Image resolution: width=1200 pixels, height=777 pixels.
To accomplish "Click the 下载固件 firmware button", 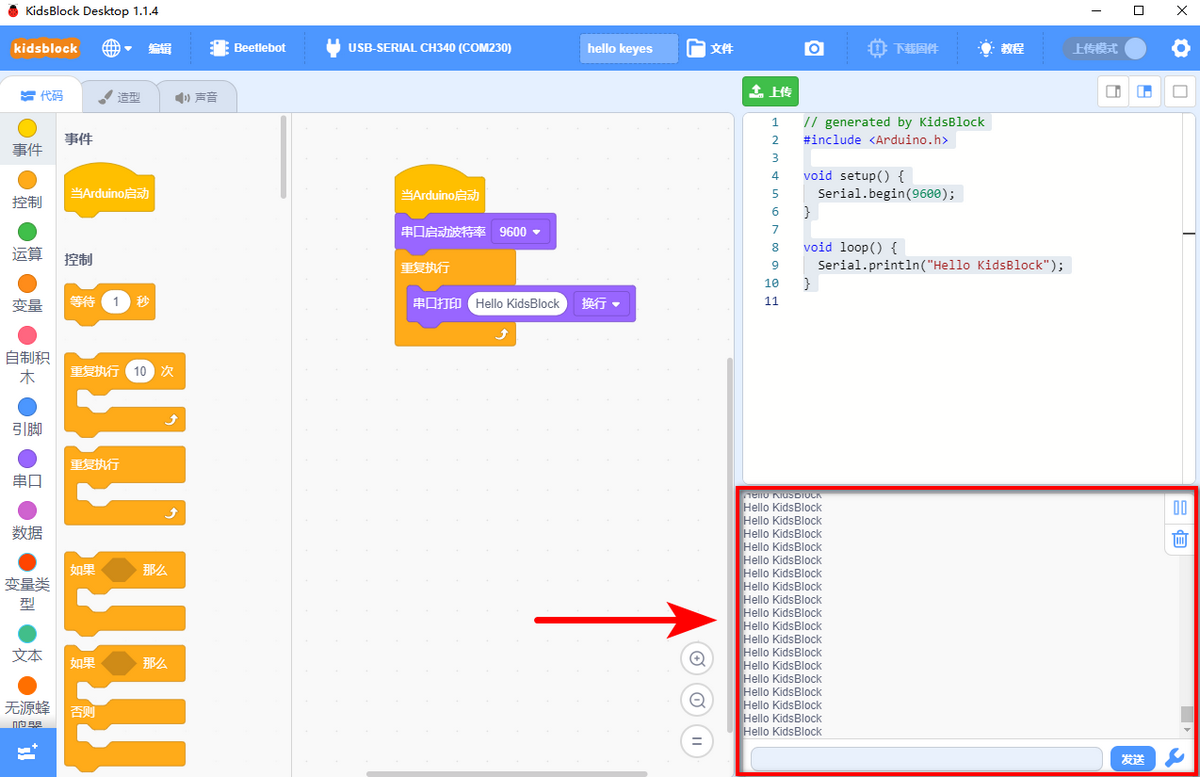I will pos(902,48).
